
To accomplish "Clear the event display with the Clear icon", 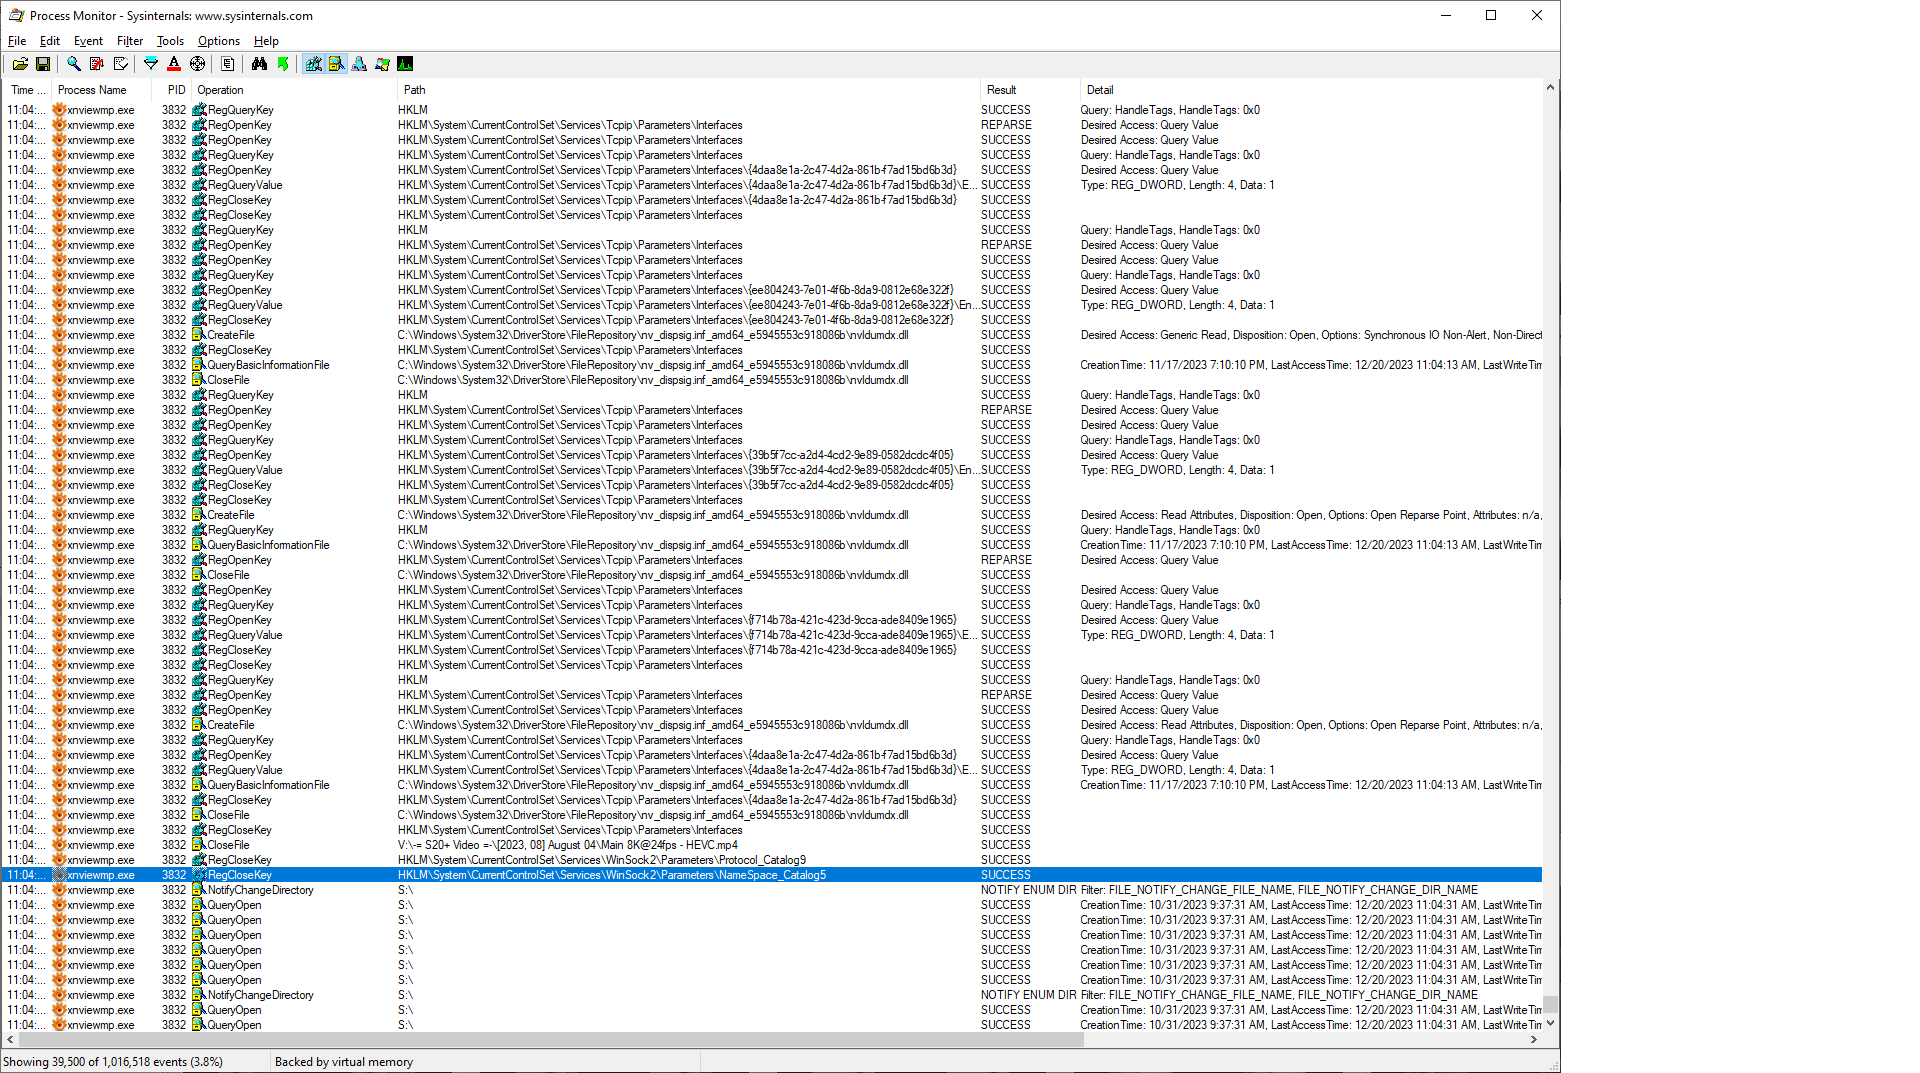I will pos(121,64).
